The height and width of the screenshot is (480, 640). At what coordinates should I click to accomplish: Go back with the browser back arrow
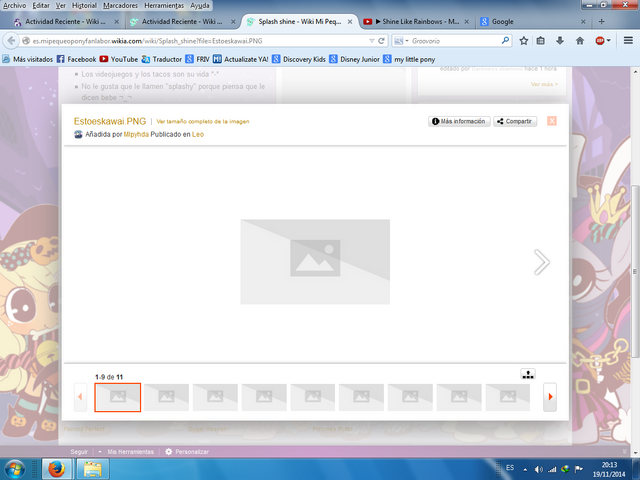11,41
